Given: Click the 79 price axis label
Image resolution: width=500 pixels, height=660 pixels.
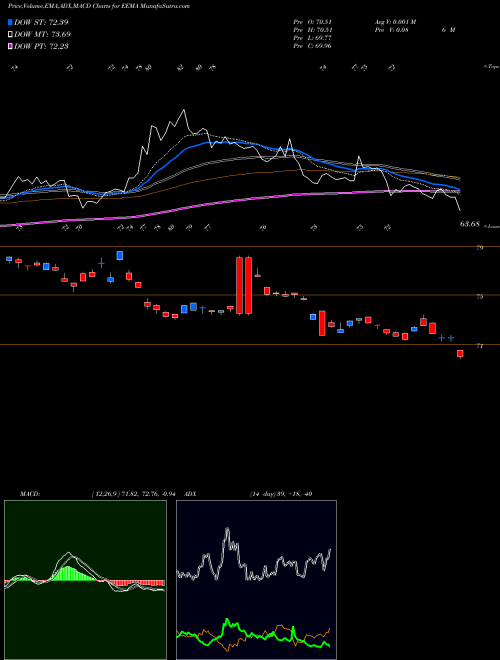Looking at the screenshot, I should (479, 248).
